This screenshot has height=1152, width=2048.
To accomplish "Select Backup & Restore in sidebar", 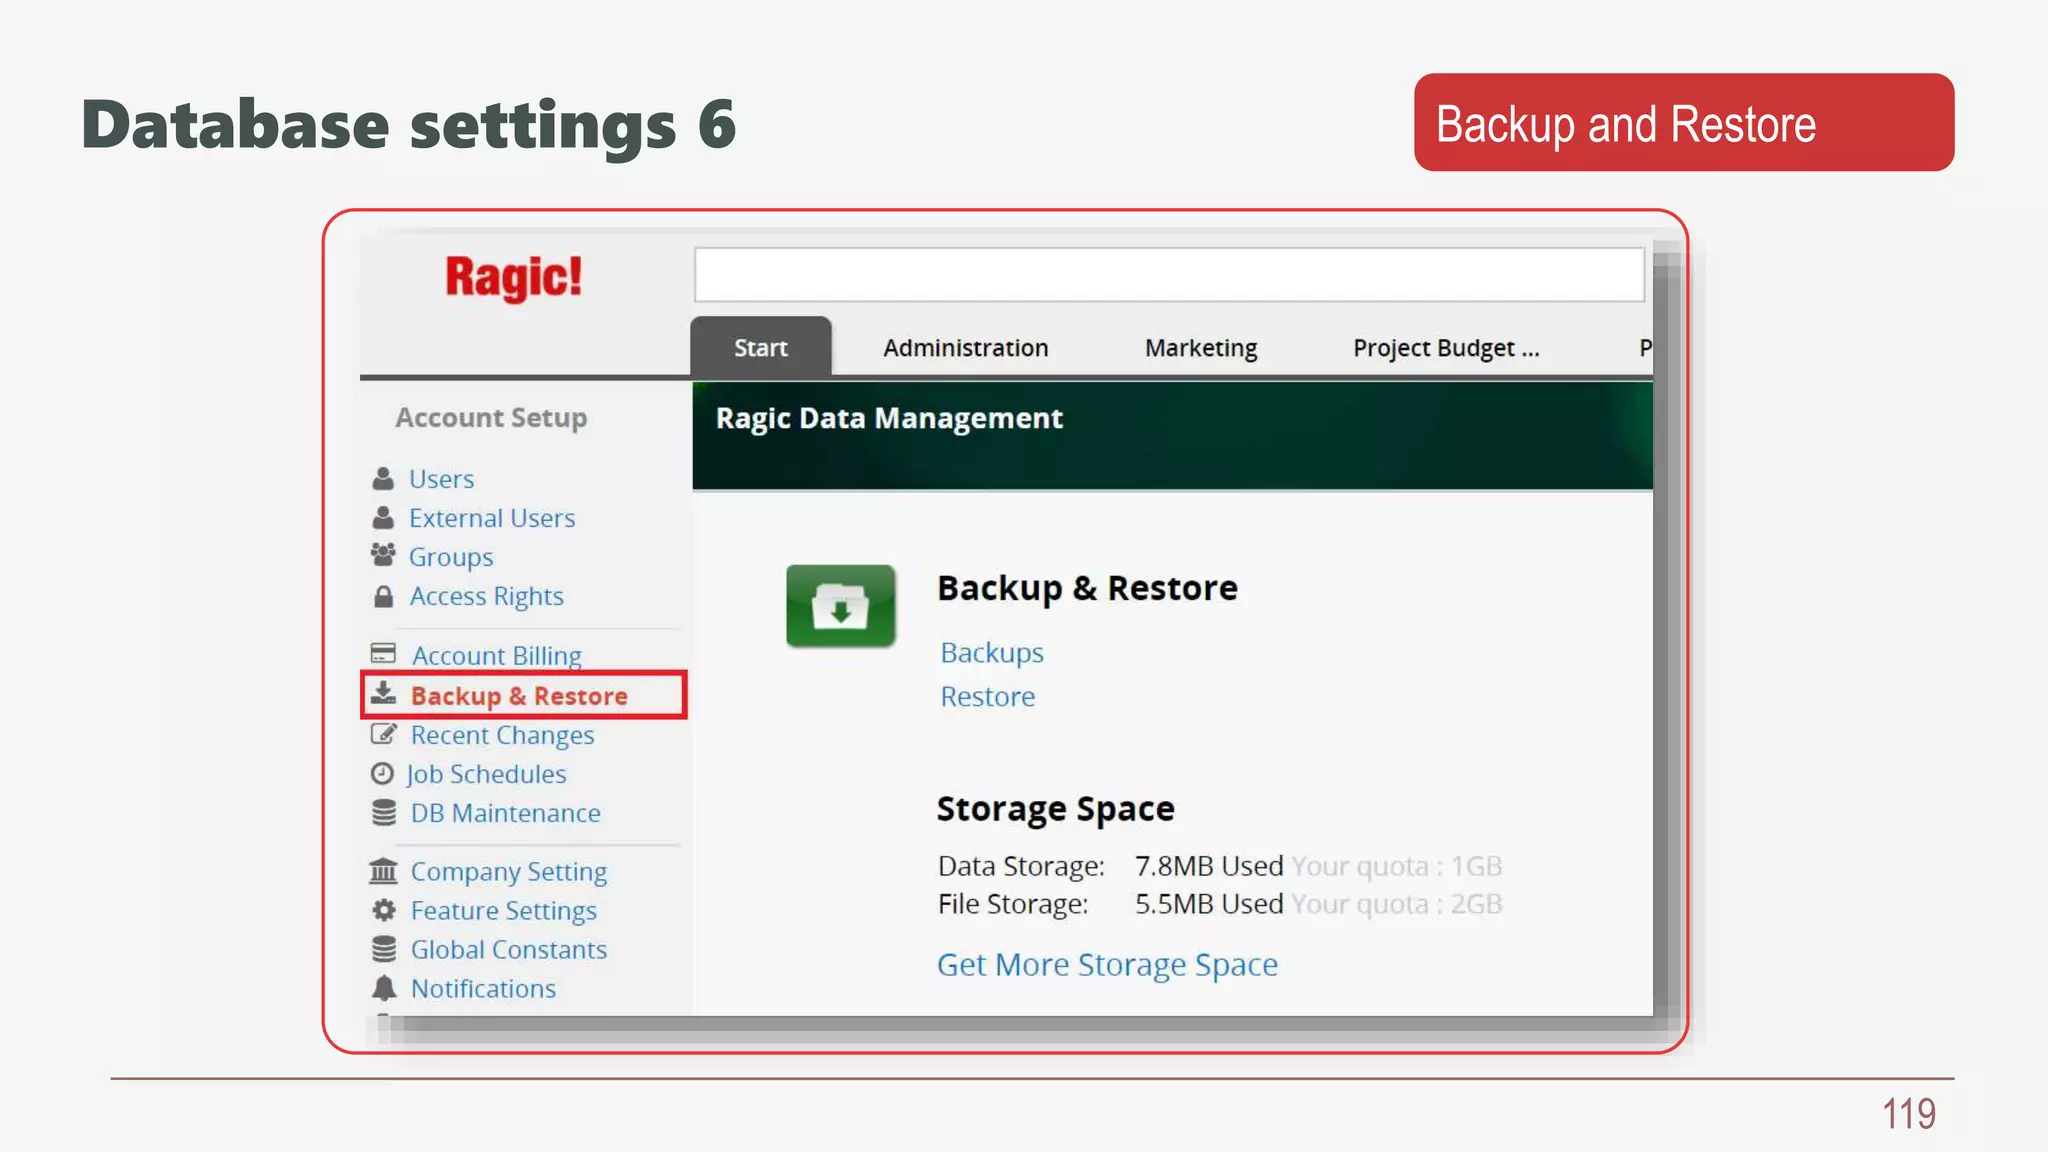I will tap(519, 695).
